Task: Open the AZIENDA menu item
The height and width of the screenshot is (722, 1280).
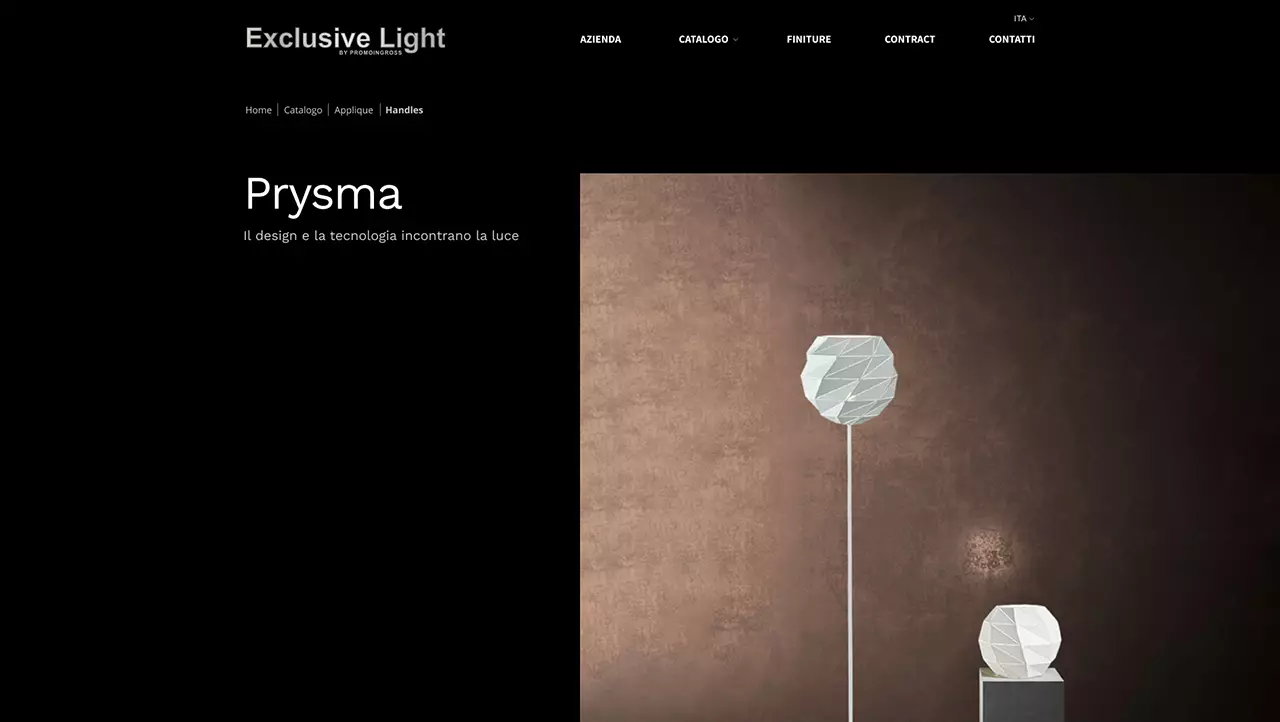Action: pos(600,39)
